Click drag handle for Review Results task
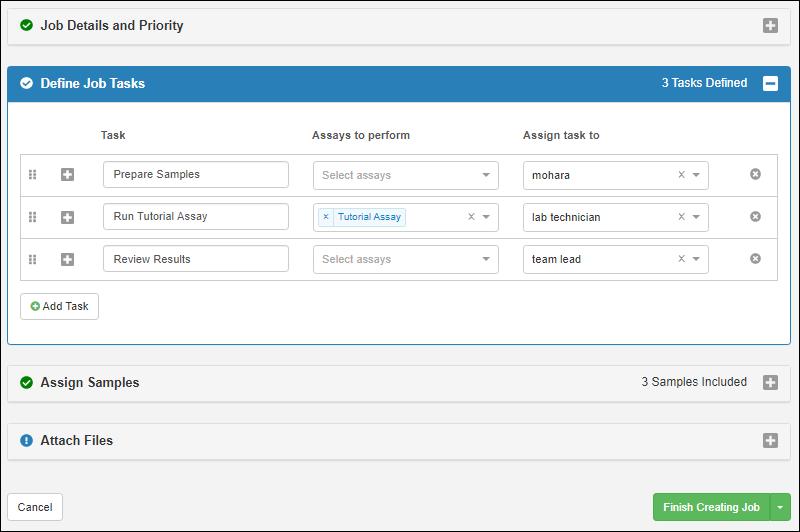Viewport: 800px width, 532px height. click(x=32, y=260)
